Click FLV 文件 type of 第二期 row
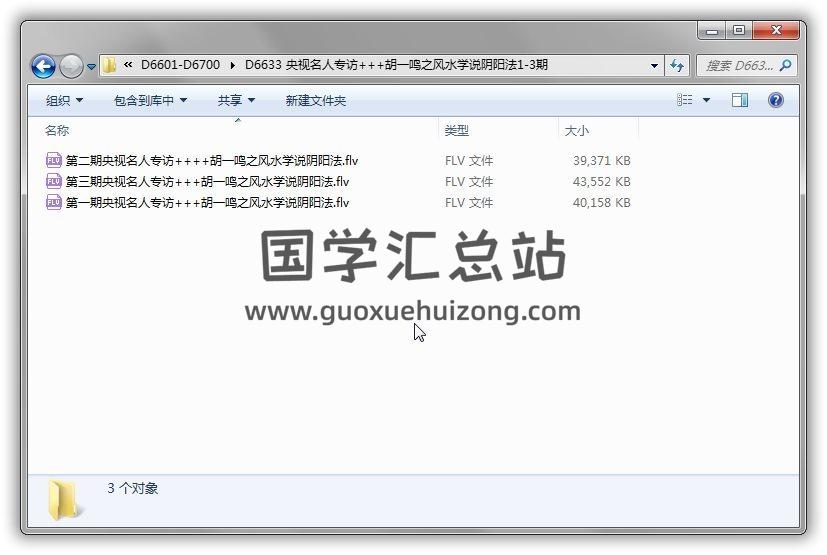The width and height of the screenshot is (827, 555). [x=469, y=160]
